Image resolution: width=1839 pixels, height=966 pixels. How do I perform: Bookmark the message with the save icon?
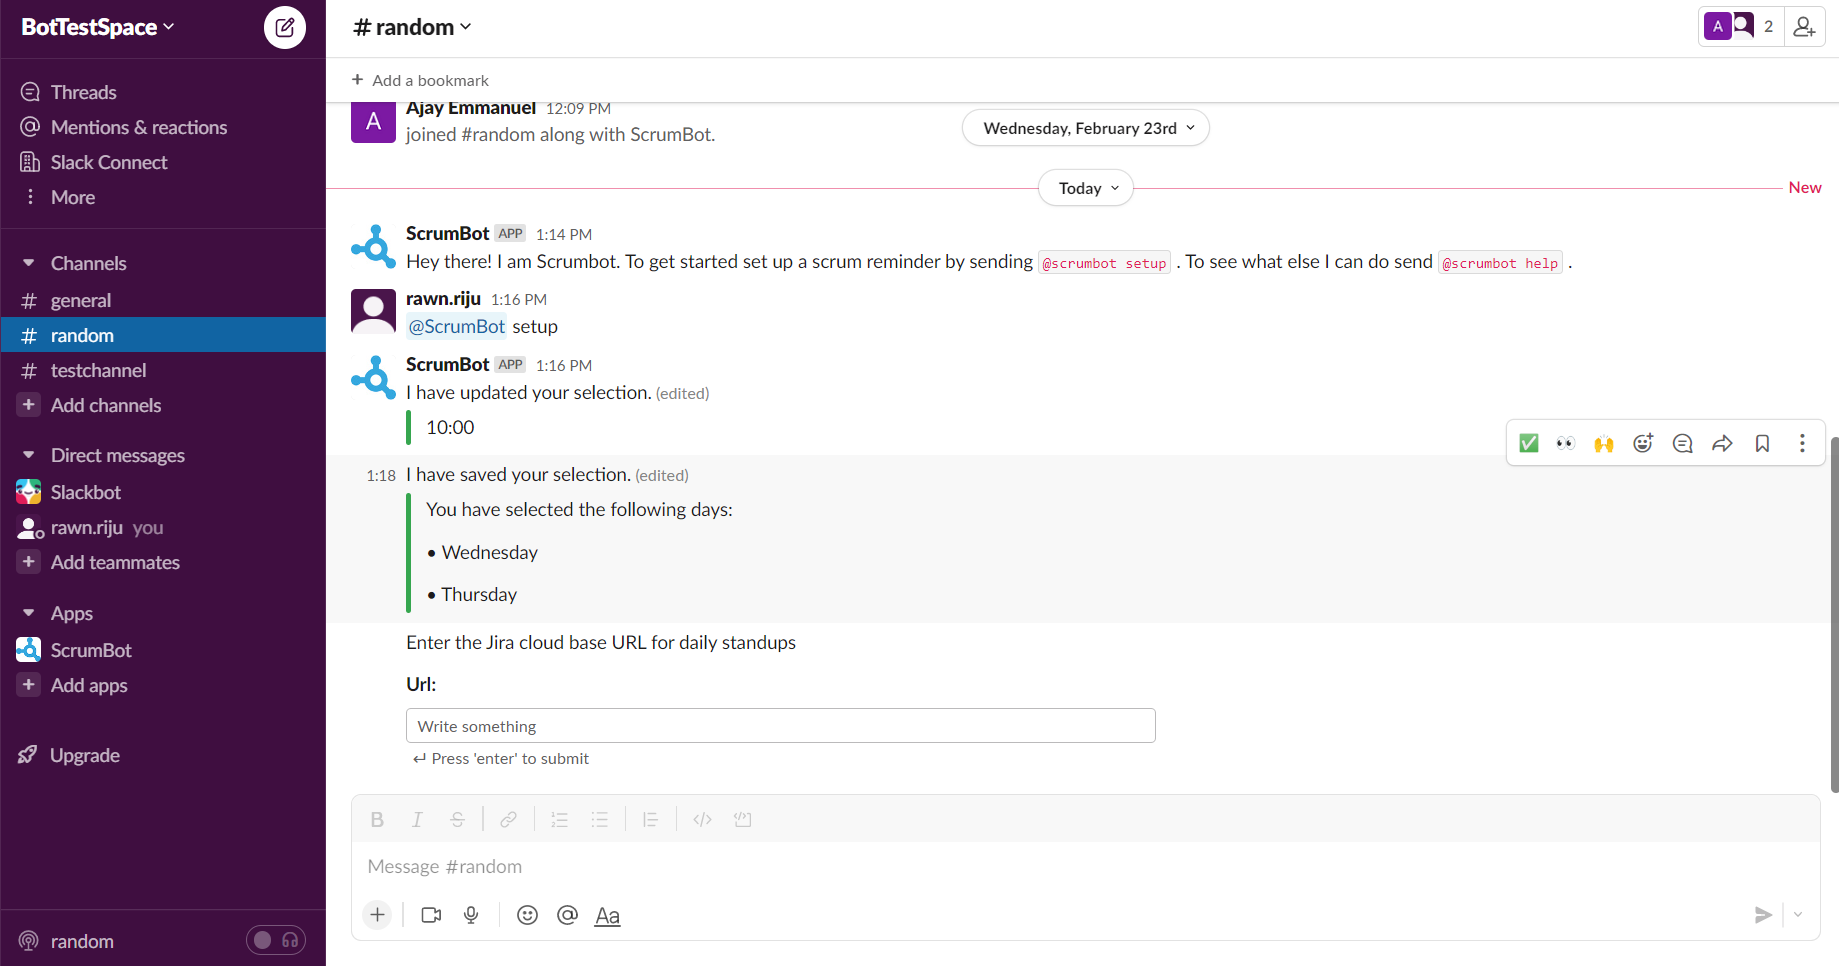[1762, 443]
